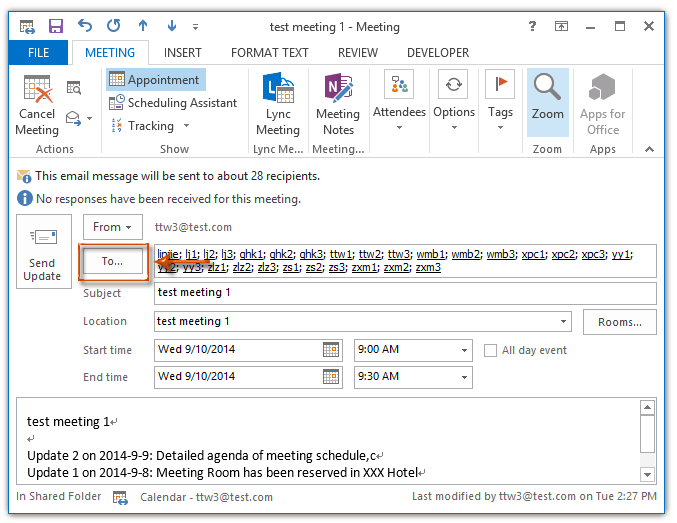
Task: Open the Start time calendar picker
Action: [331, 350]
